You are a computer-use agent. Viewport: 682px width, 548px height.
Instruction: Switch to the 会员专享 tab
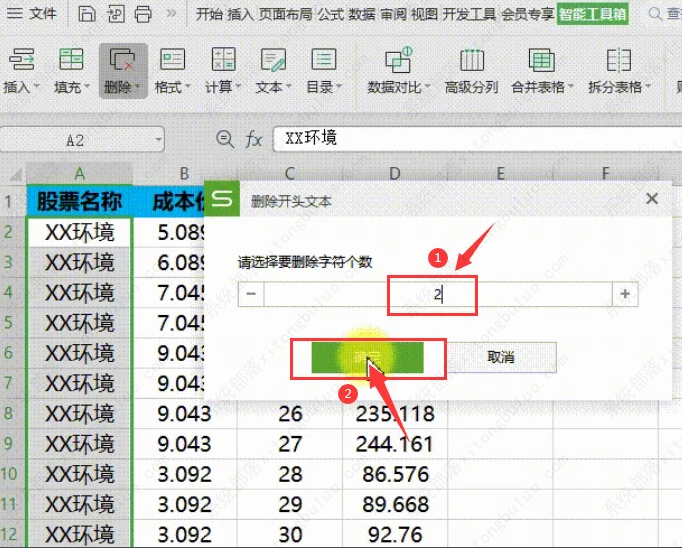(528, 14)
